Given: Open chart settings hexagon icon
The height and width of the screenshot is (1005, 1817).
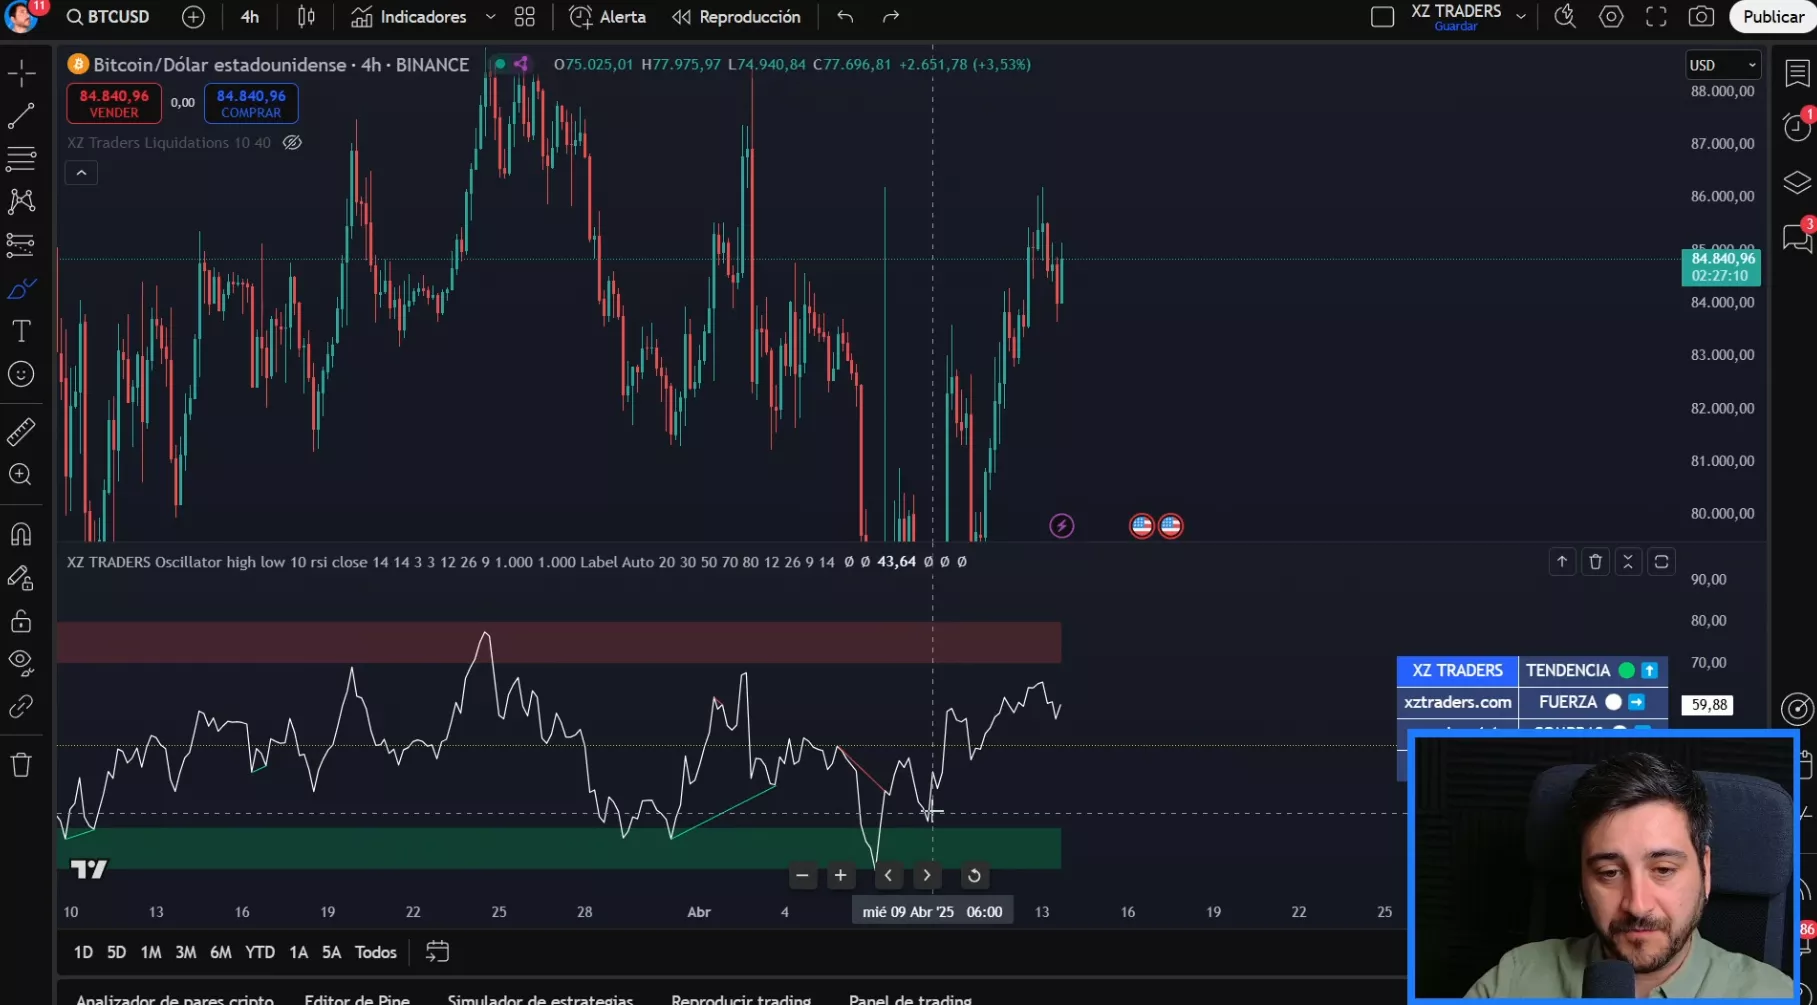Looking at the screenshot, I should [1611, 17].
